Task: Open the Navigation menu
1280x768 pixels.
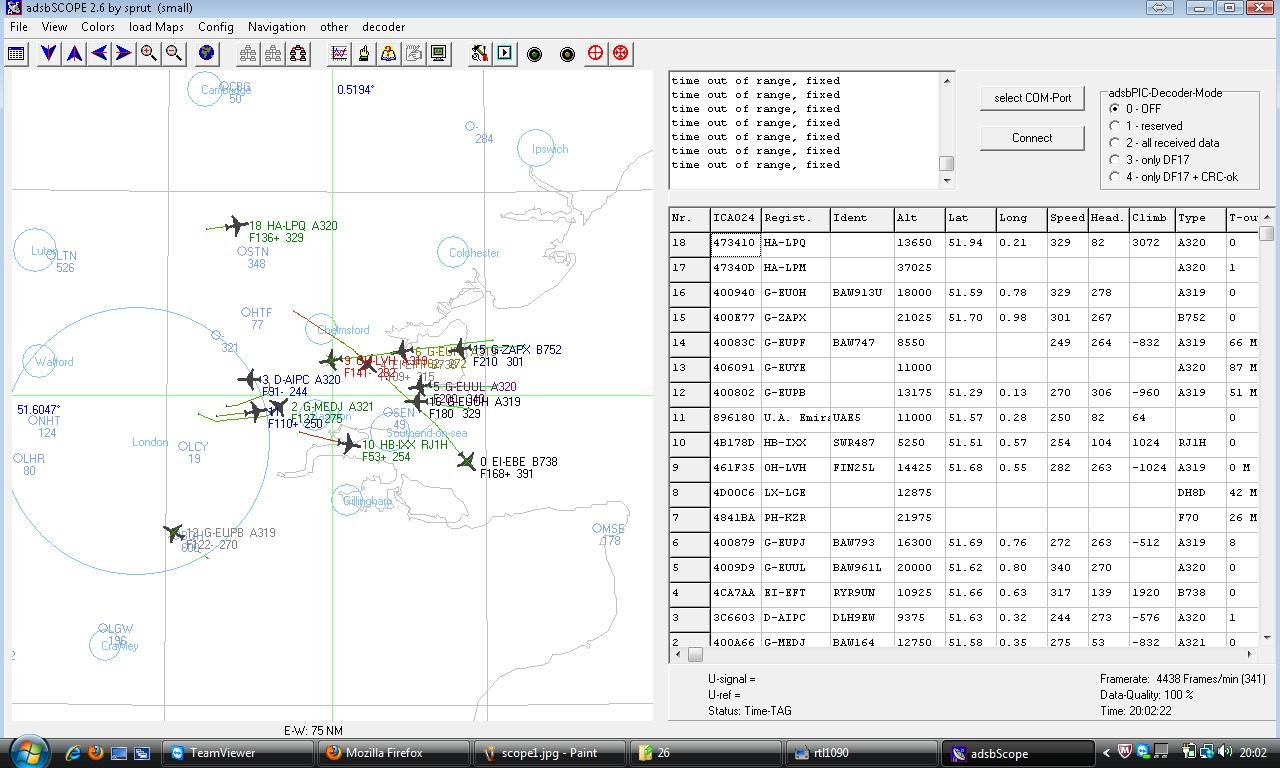Action: coord(277,27)
